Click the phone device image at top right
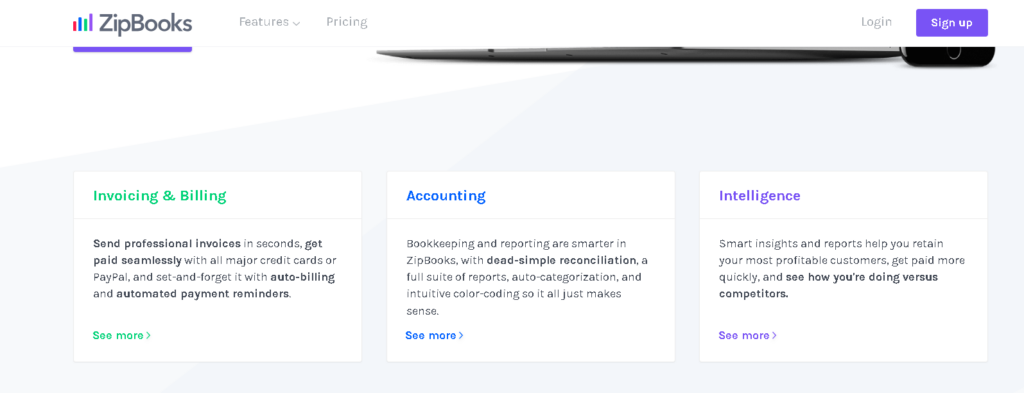The image size is (1024, 393). 947,56
